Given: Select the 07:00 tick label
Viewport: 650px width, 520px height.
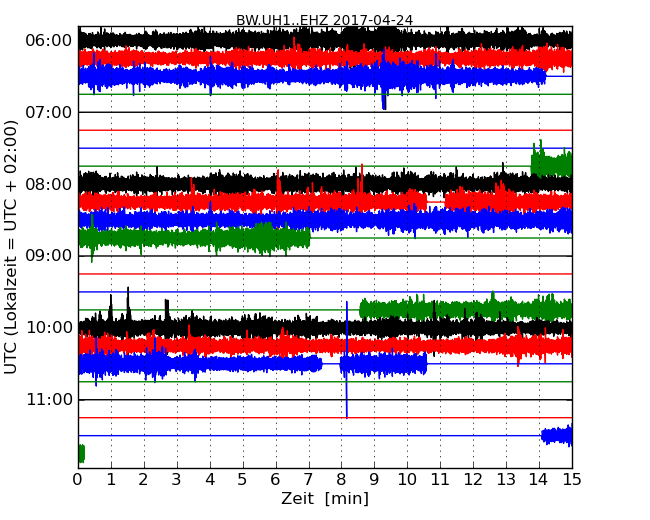Looking at the screenshot, I should pos(48,112).
